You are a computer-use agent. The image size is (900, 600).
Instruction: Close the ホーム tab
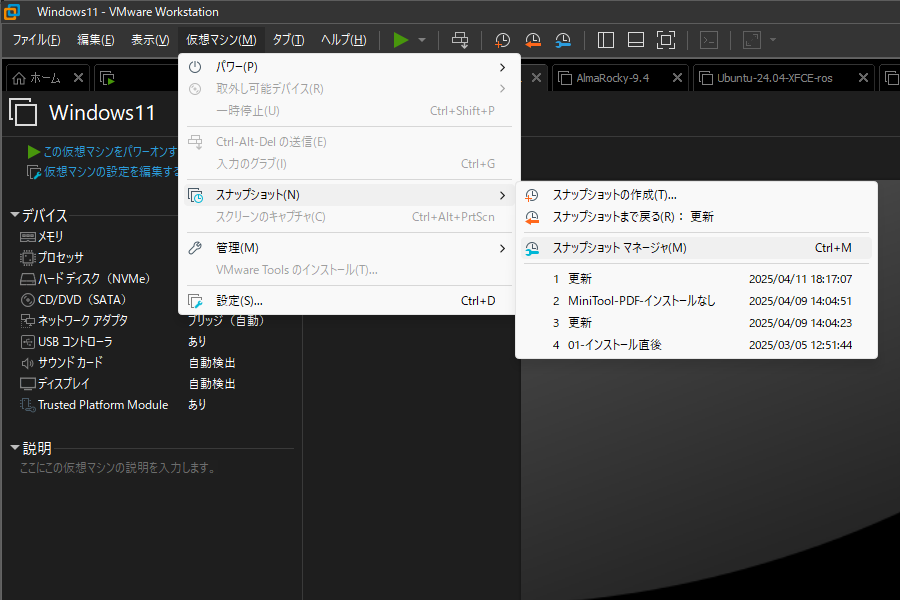[79, 78]
